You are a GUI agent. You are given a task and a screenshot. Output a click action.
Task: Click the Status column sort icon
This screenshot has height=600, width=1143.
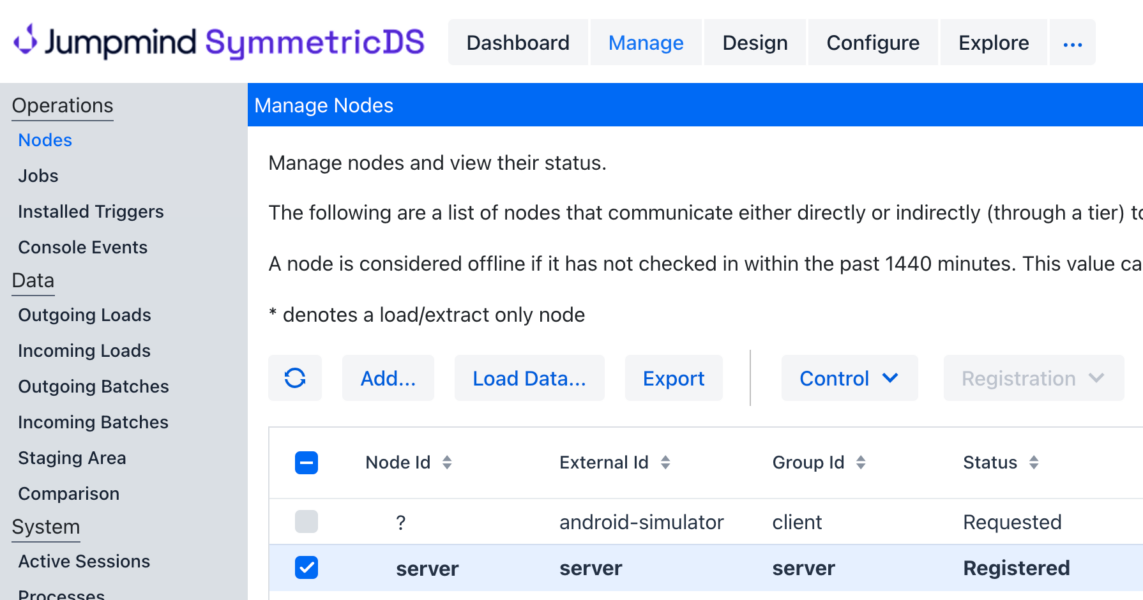pyautogui.click(x=1032, y=463)
